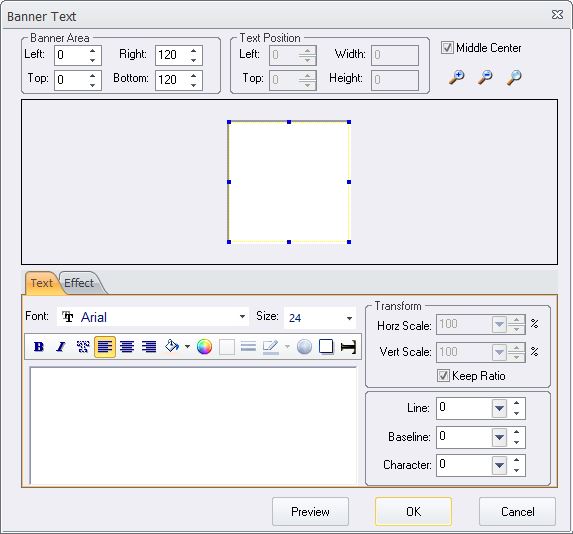
Task: Select right text alignment icon
Action: (149, 346)
